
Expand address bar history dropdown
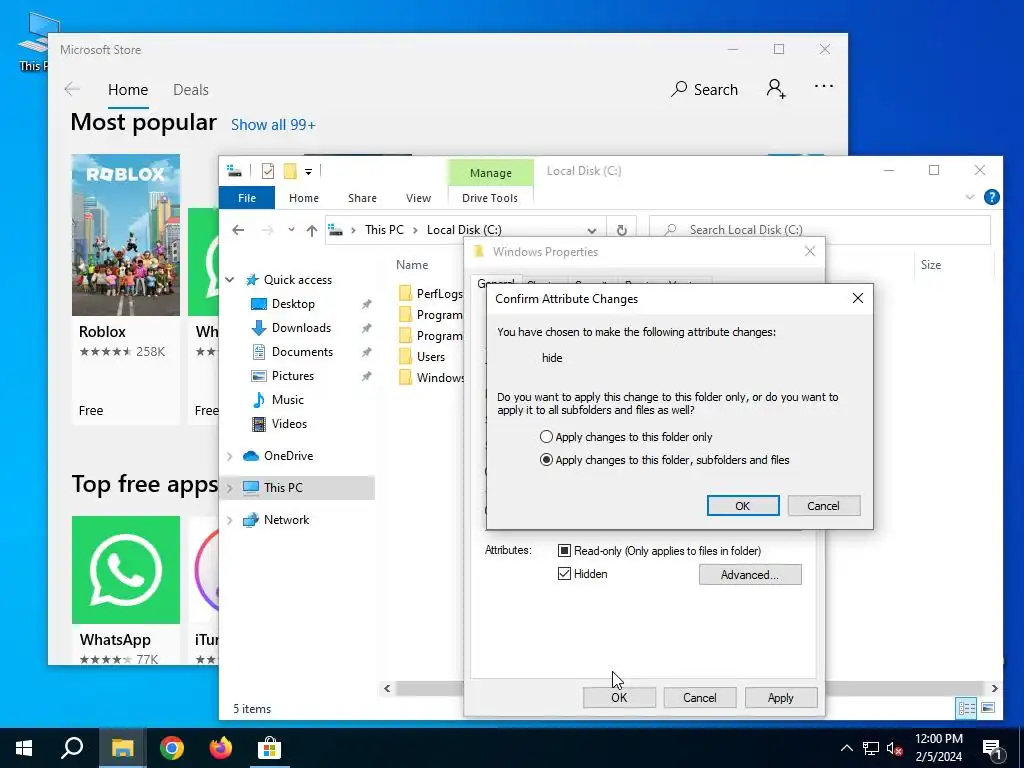point(591,230)
